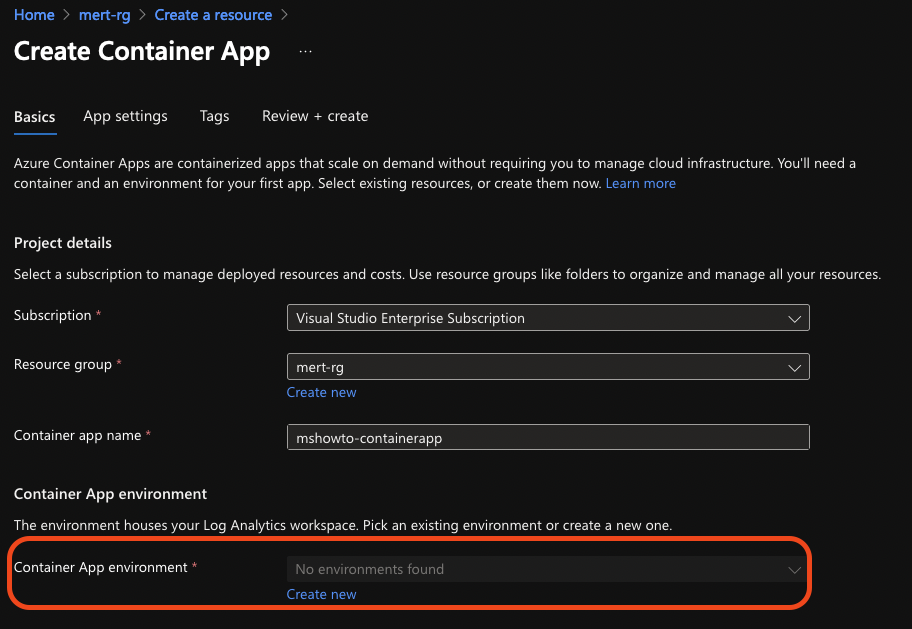Return to Create a resource breadcrumb
Image resolution: width=912 pixels, height=629 pixels.
click(213, 15)
